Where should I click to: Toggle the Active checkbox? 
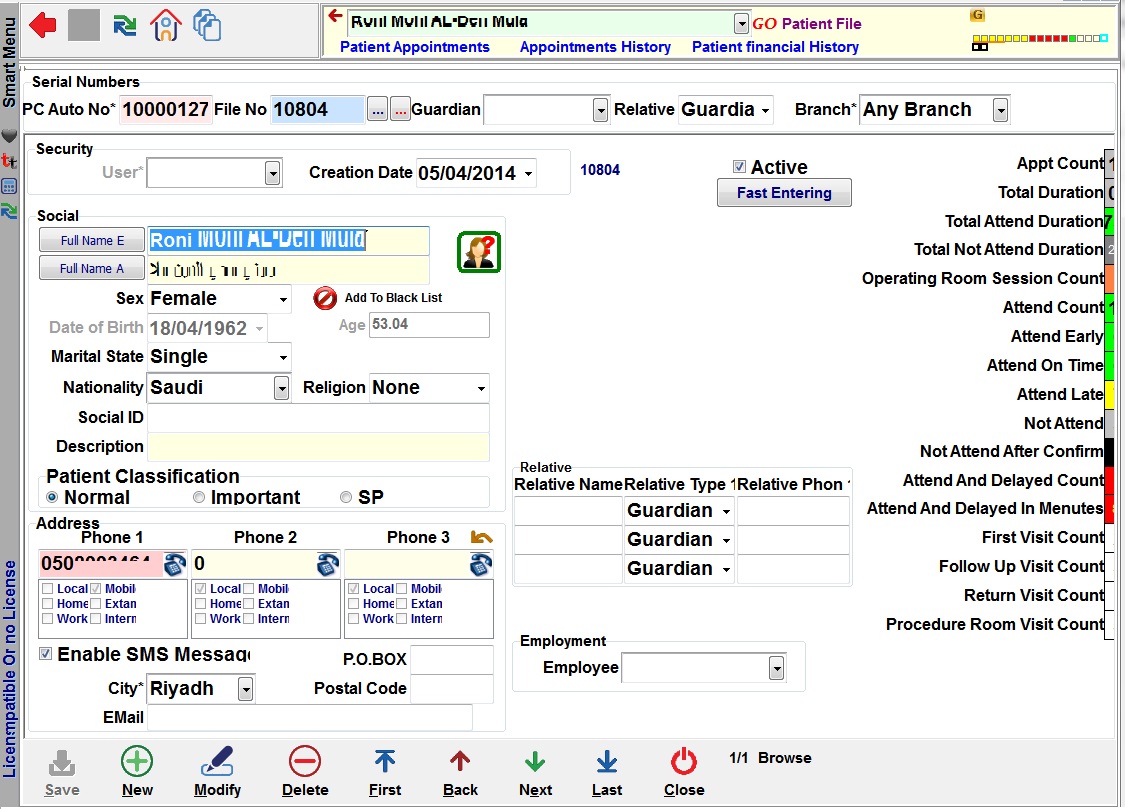point(739,166)
